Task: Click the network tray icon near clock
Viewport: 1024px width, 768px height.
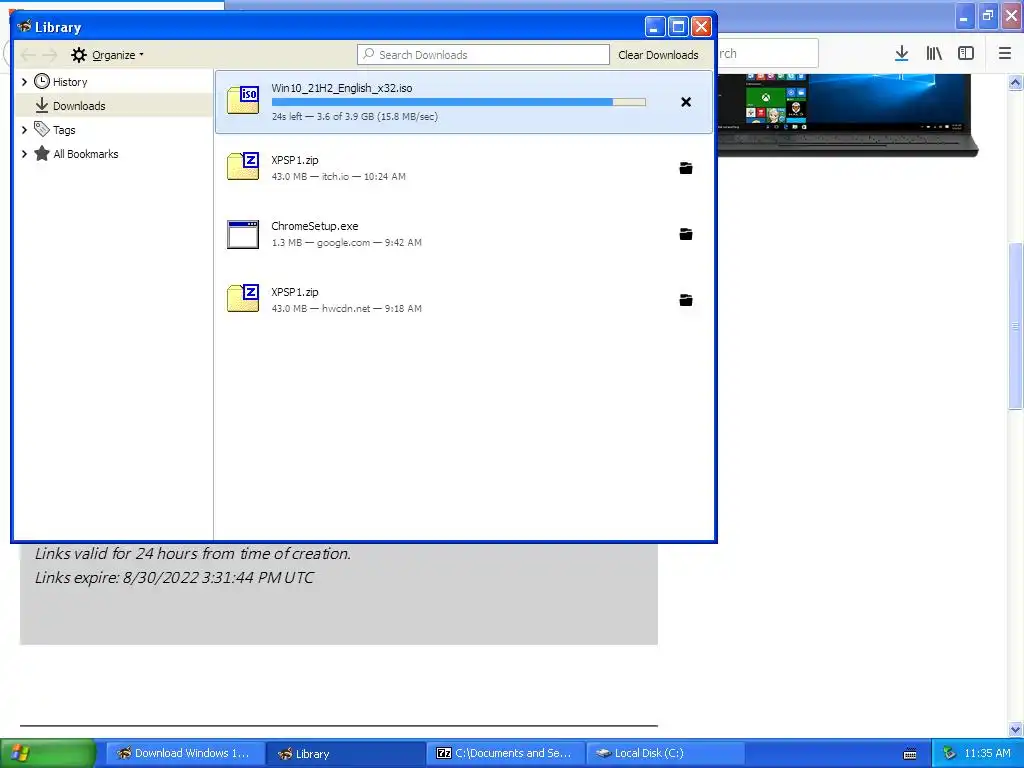Action: tap(950, 753)
